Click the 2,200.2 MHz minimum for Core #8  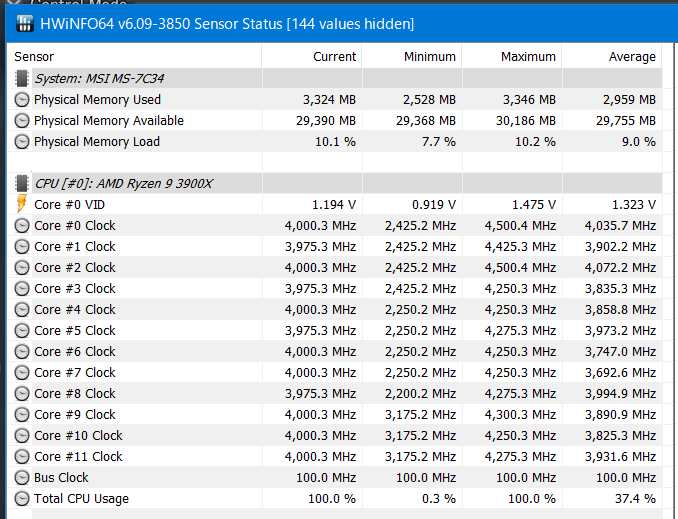420,394
